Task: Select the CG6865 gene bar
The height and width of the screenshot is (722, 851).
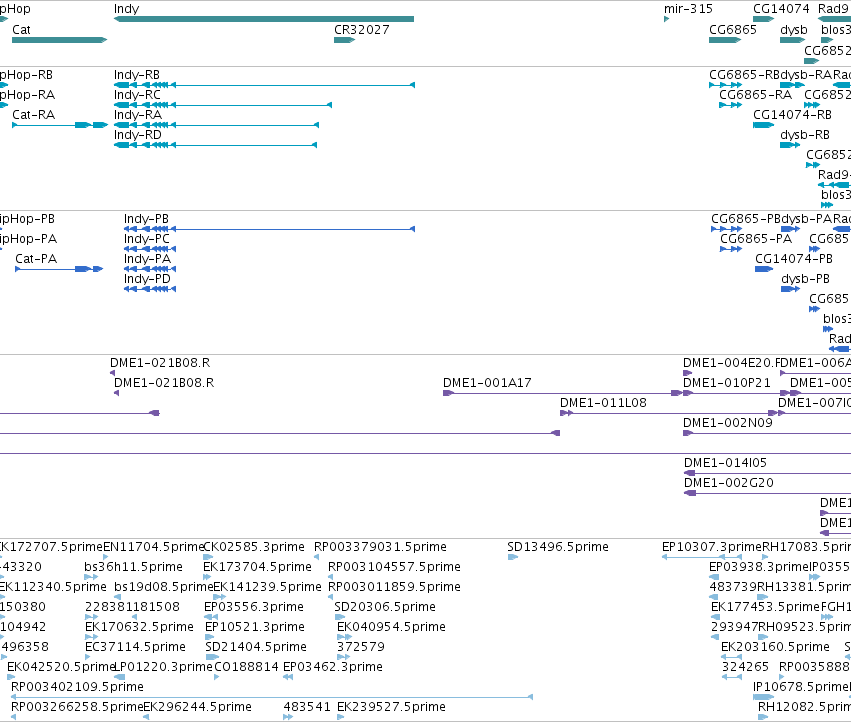Action: [x=725, y=40]
